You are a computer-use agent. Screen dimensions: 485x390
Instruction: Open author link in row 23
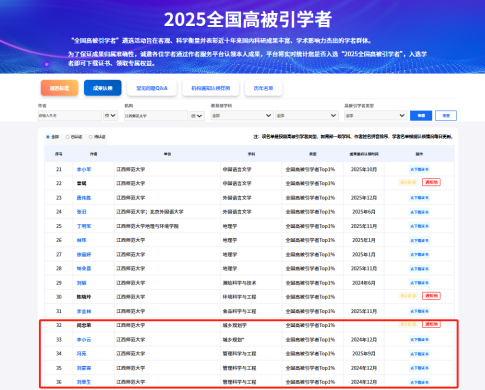tap(84, 198)
